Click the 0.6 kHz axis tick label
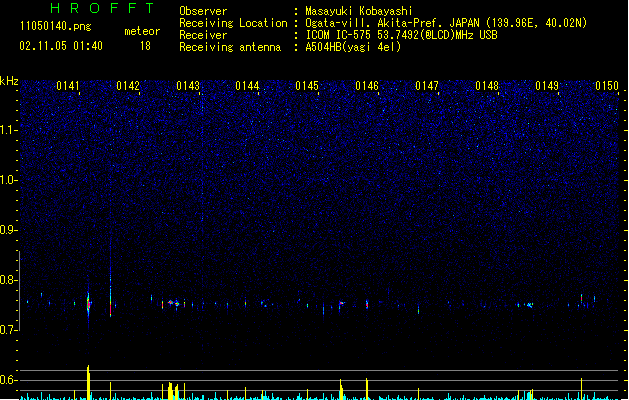The height and width of the screenshot is (400, 629). point(9,380)
